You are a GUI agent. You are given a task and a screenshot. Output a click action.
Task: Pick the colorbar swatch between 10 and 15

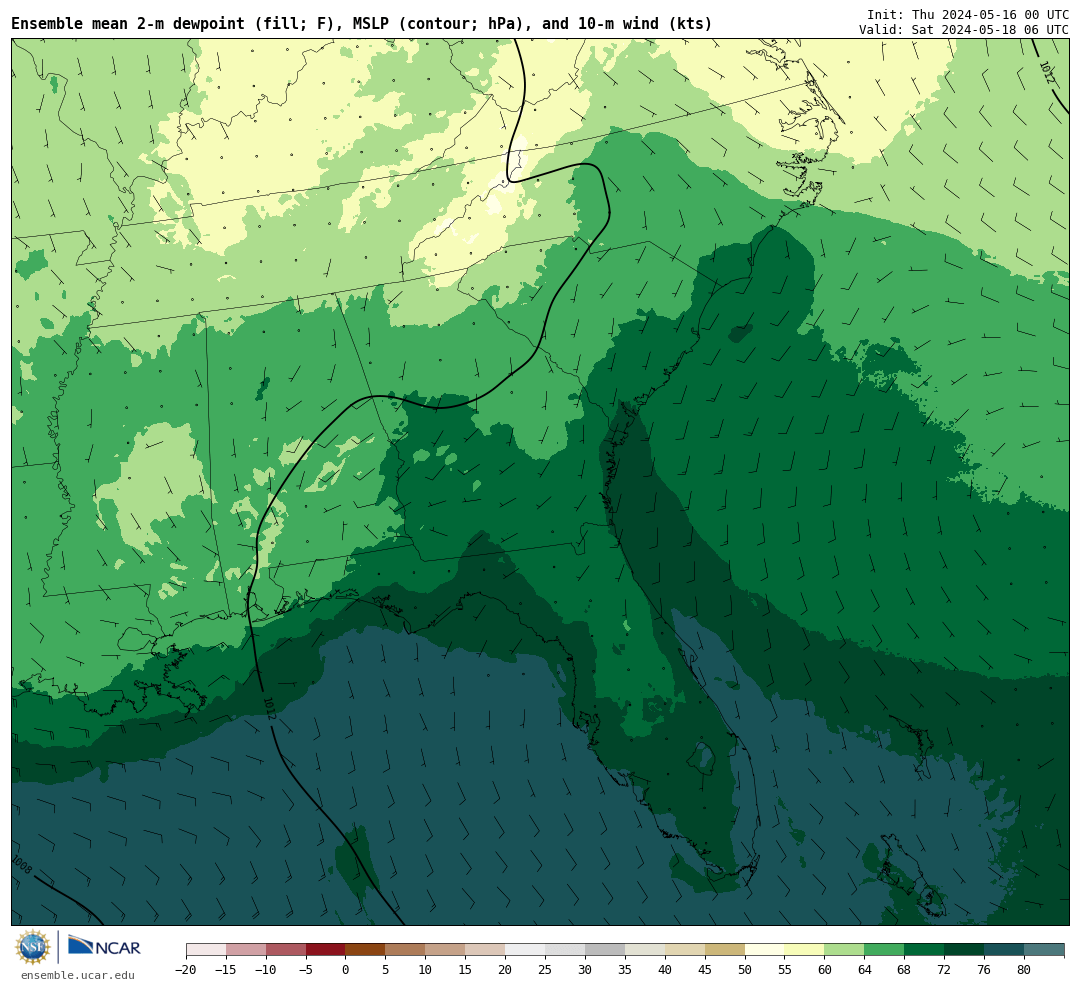click(x=446, y=950)
